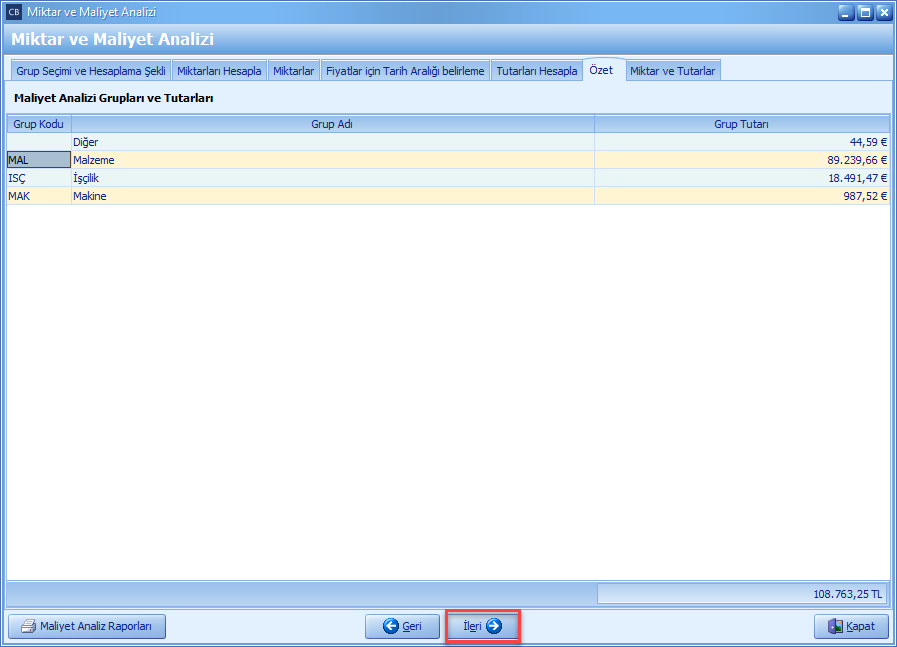Maximize the Miktar ve Maliyet Analizi window
Viewport: 897px width, 647px height.
865,12
